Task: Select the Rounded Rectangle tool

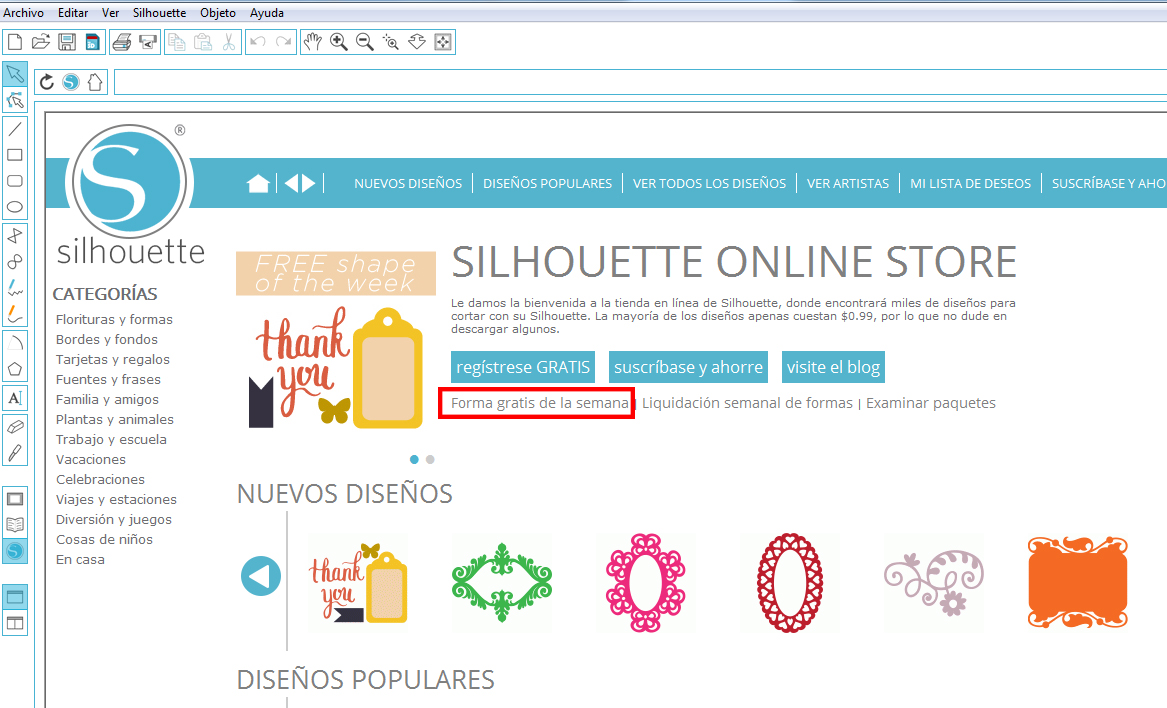Action: click(x=15, y=181)
